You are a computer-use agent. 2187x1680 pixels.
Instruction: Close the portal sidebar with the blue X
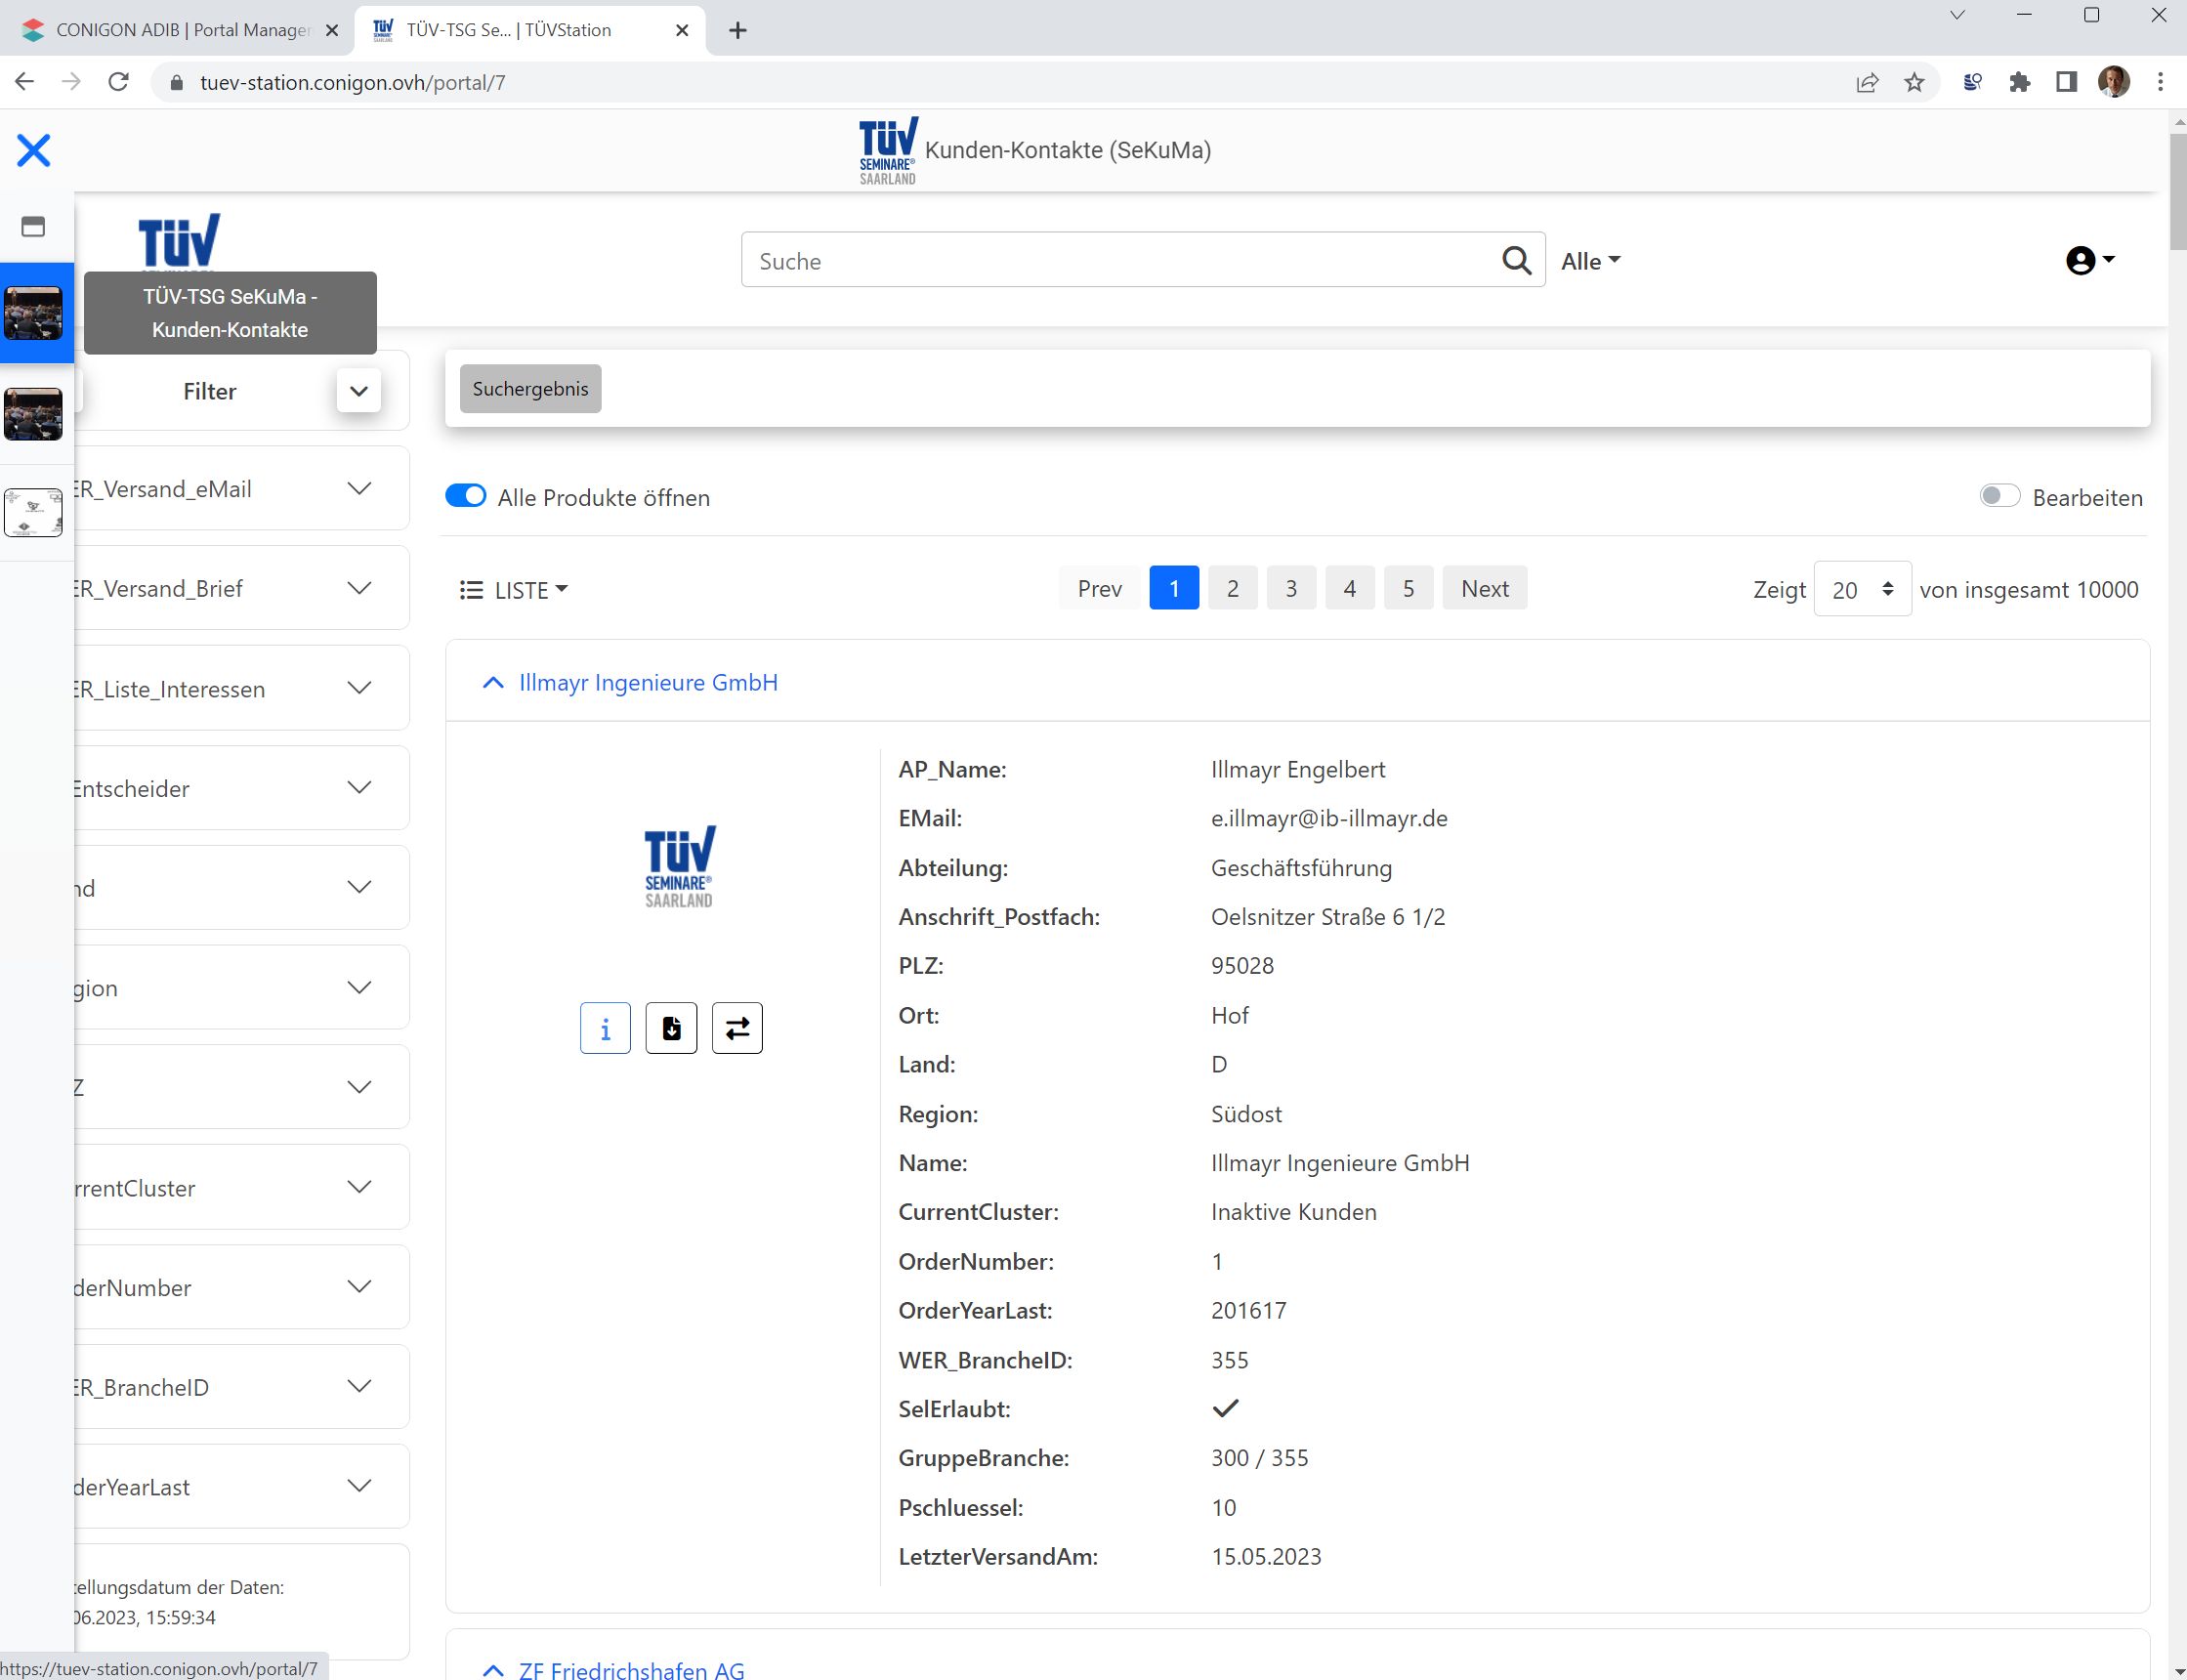coord(33,151)
